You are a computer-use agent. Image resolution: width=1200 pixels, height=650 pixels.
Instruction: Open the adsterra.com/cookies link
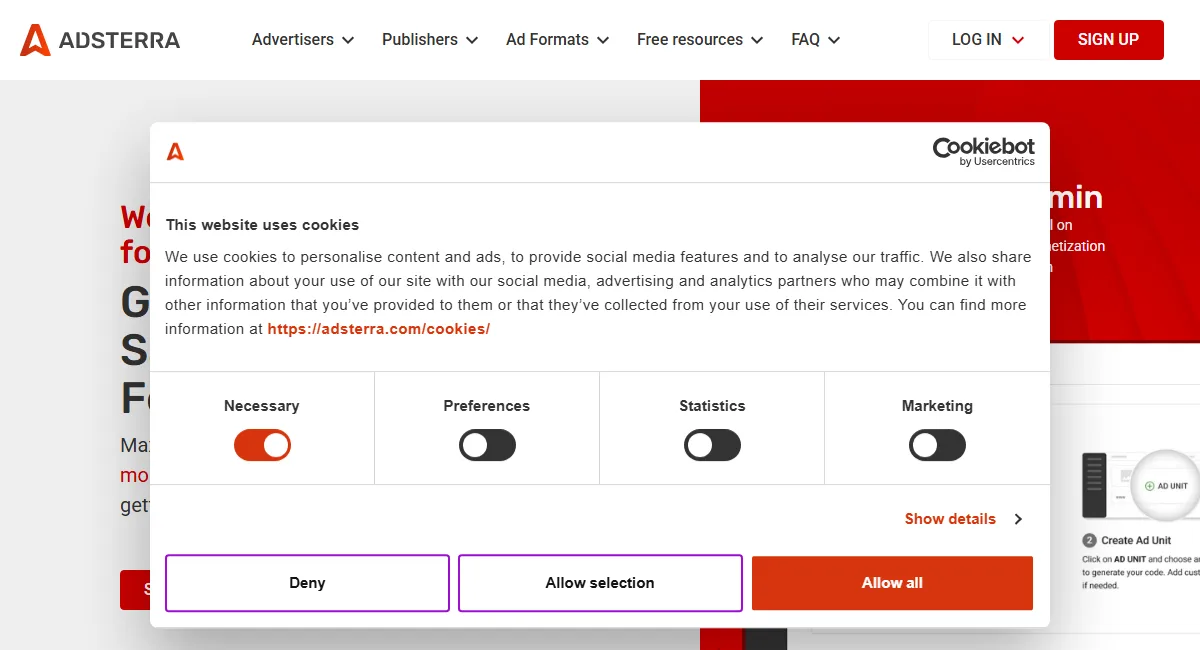(x=379, y=329)
